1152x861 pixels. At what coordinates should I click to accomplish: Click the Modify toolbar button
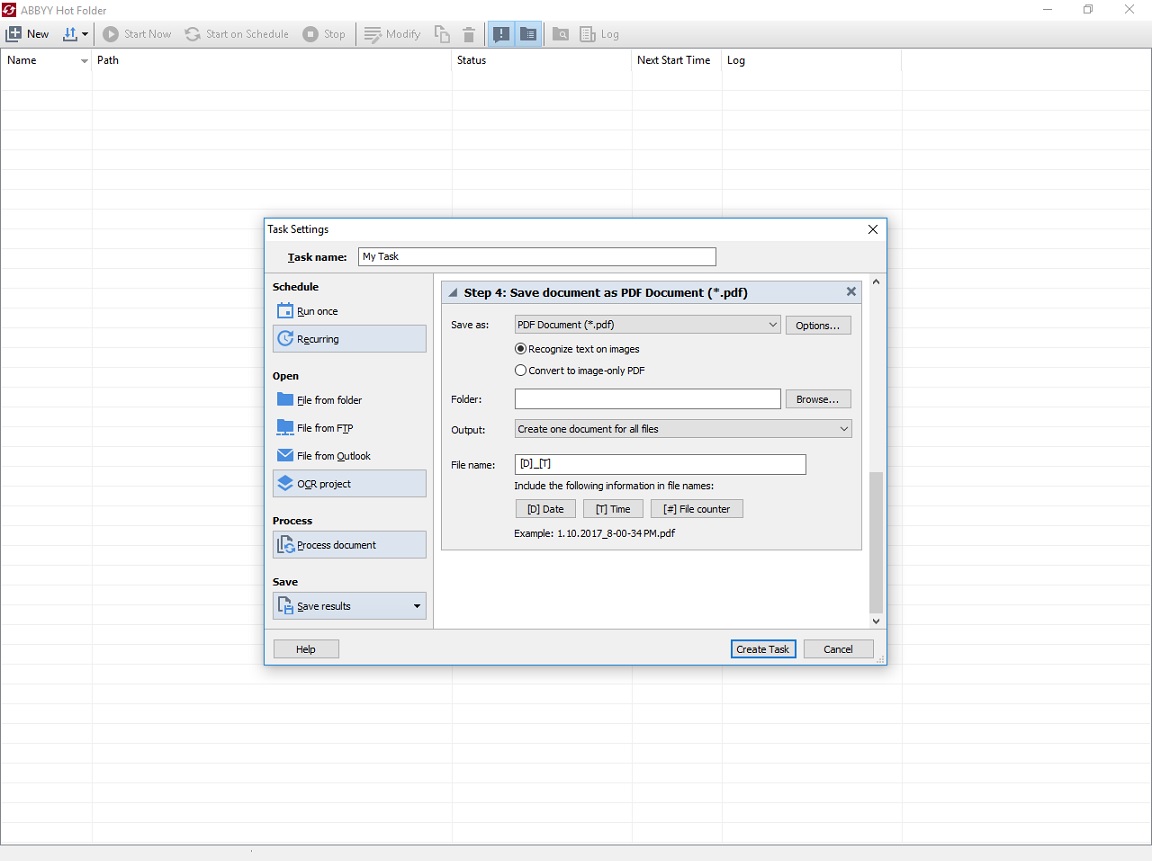coord(392,34)
